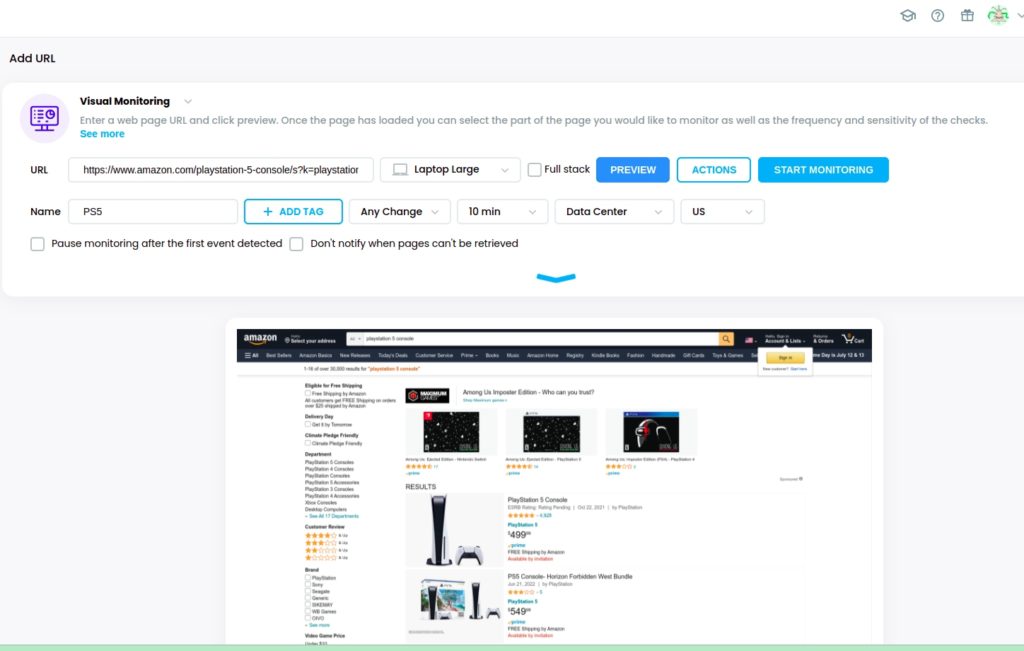The height and width of the screenshot is (651, 1024).
Task: Open the Laptop Large device dropdown
Action: click(450, 170)
